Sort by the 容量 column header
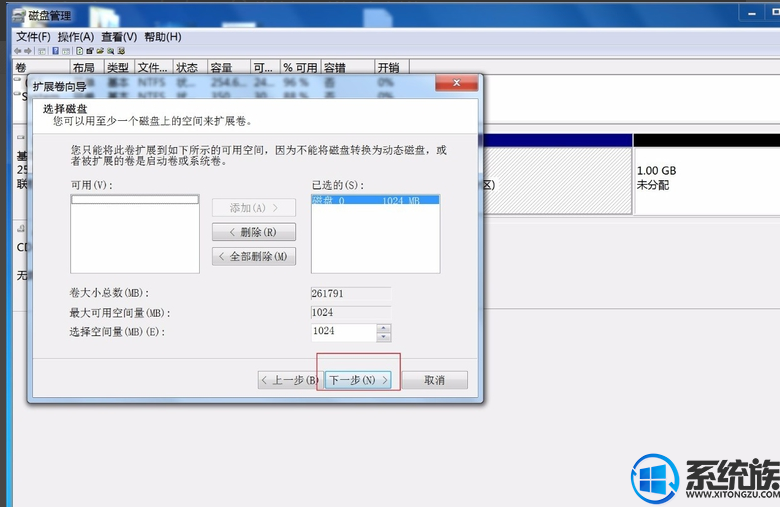The height and width of the screenshot is (507, 780). (x=228, y=68)
